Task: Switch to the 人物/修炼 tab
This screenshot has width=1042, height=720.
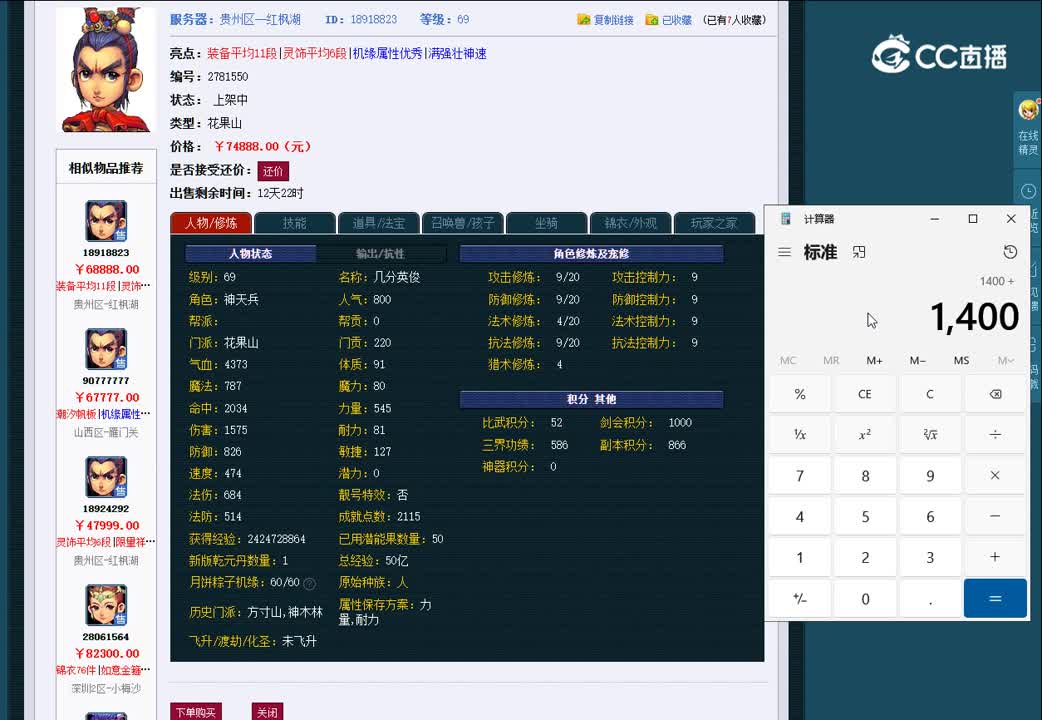Action: (x=211, y=223)
